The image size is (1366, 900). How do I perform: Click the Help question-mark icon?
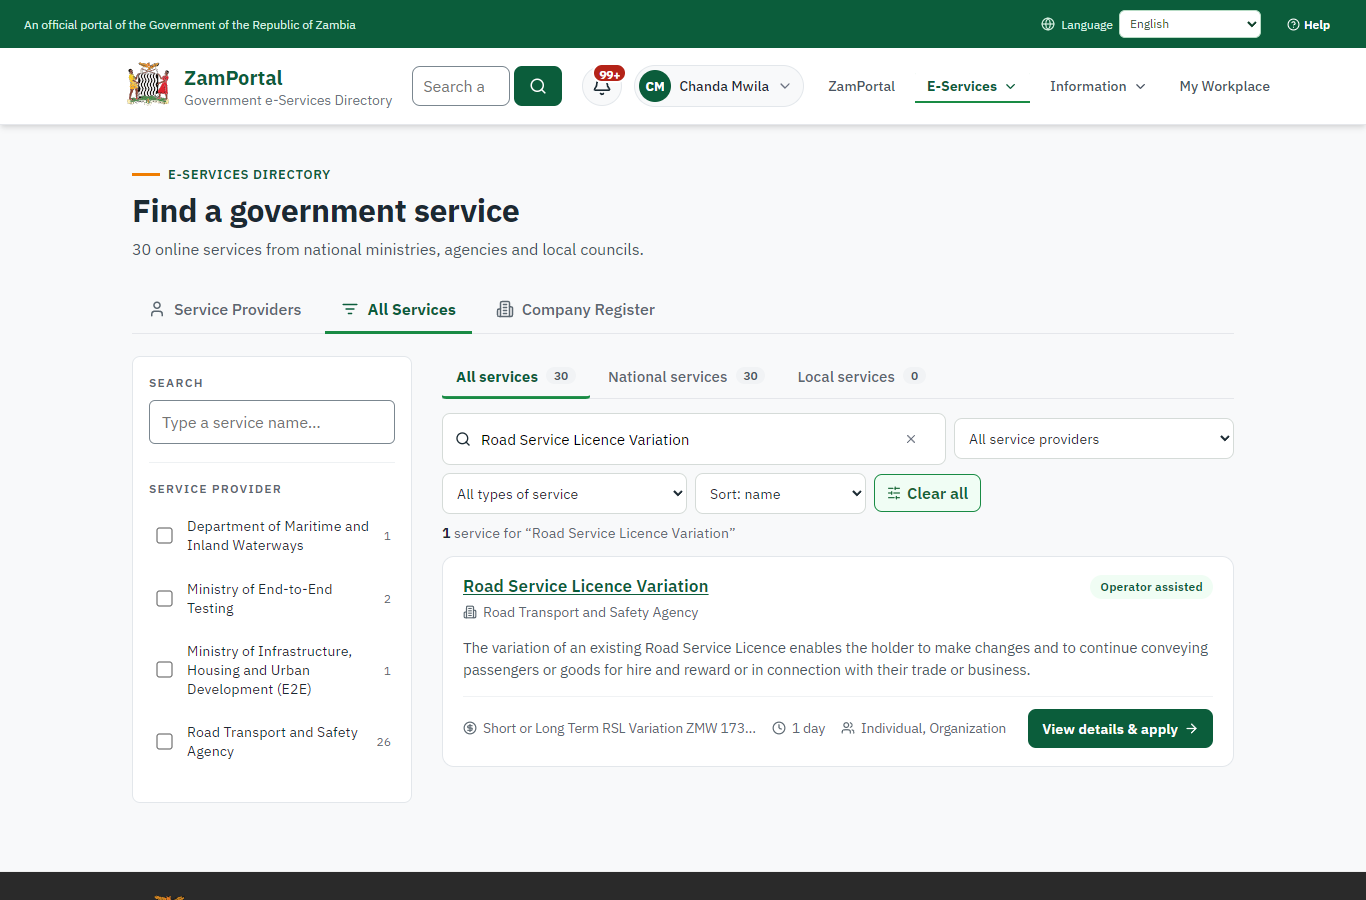pos(1293,24)
